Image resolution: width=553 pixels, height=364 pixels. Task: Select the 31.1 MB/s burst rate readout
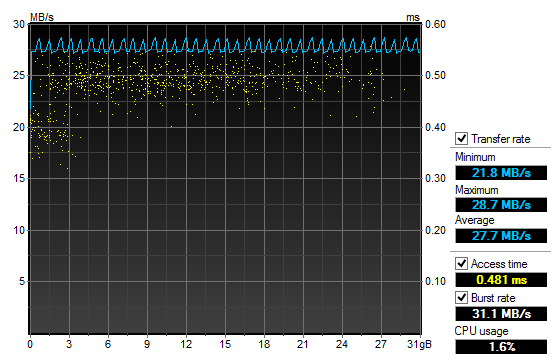pyautogui.click(x=501, y=313)
